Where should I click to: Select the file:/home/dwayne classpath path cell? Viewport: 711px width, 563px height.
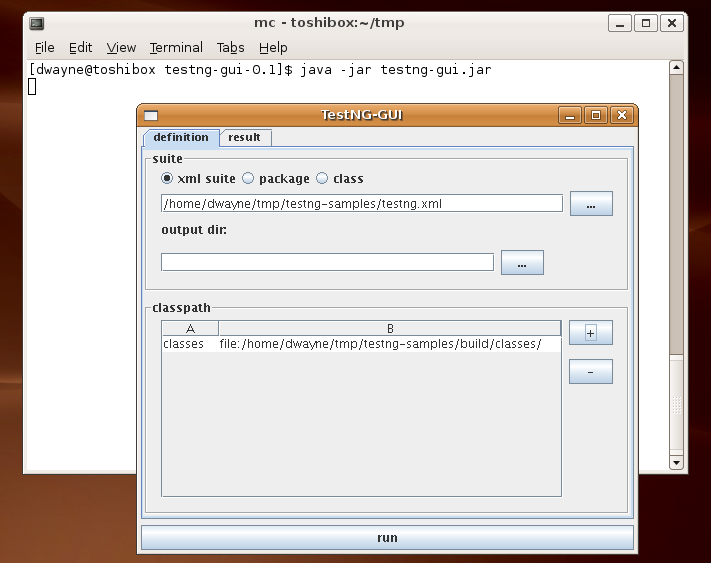(x=390, y=344)
